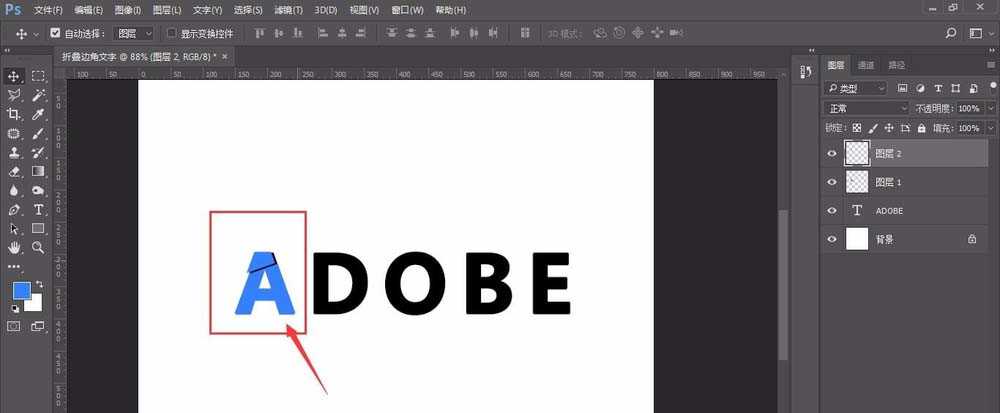Select the Eyedropper tool

point(38,114)
